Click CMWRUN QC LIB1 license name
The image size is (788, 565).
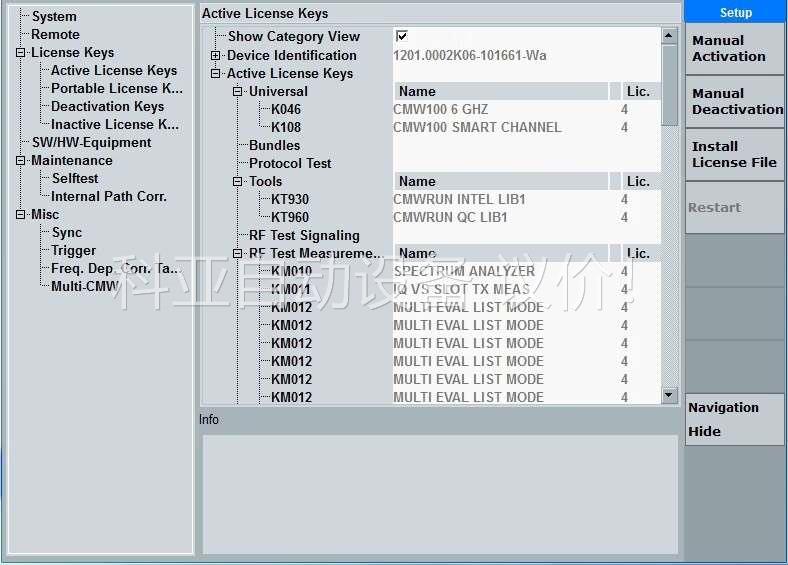click(450, 218)
